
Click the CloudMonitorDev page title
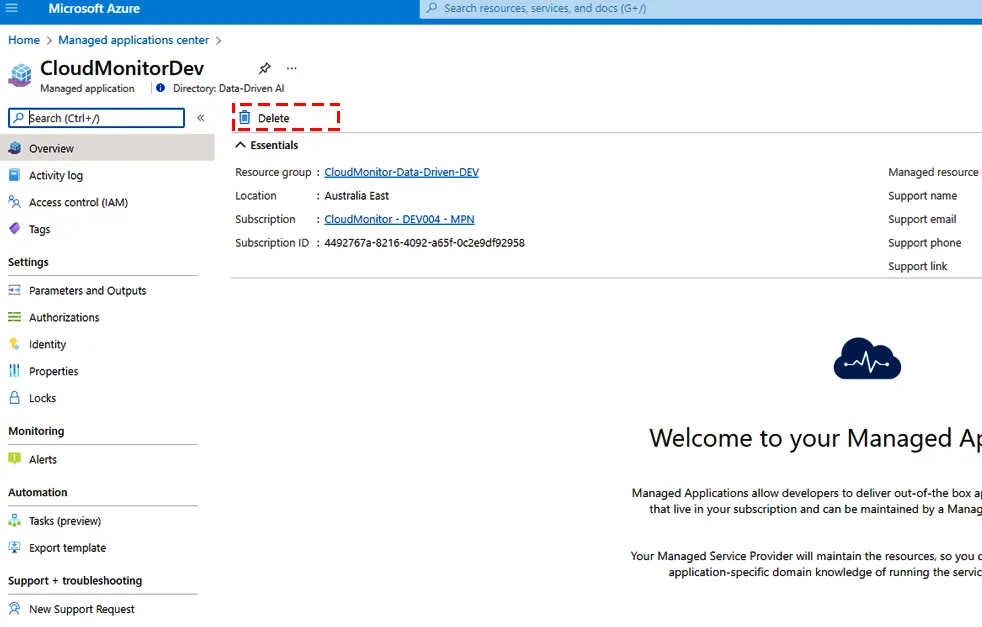click(122, 68)
